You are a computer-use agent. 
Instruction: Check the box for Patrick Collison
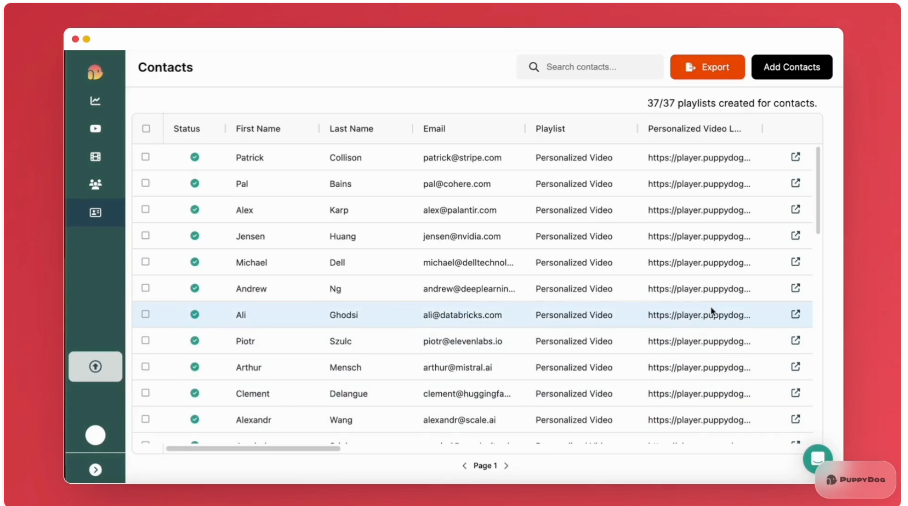pyautogui.click(x=145, y=157)
